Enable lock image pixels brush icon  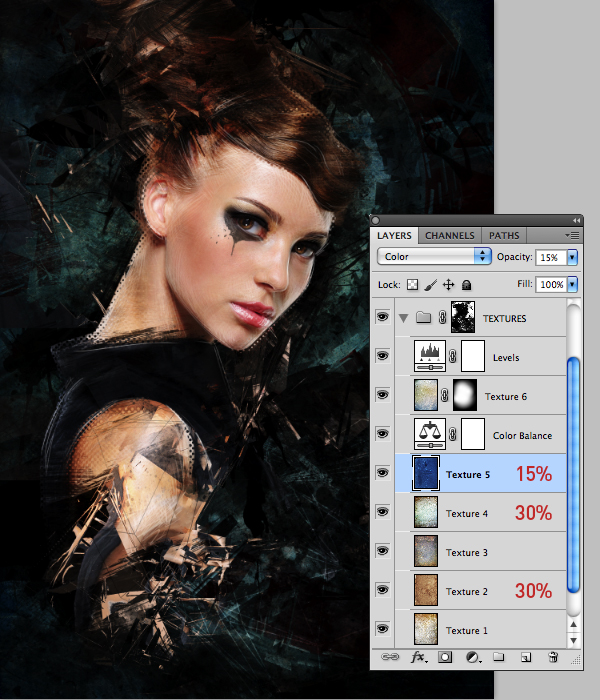pos(430,285)
